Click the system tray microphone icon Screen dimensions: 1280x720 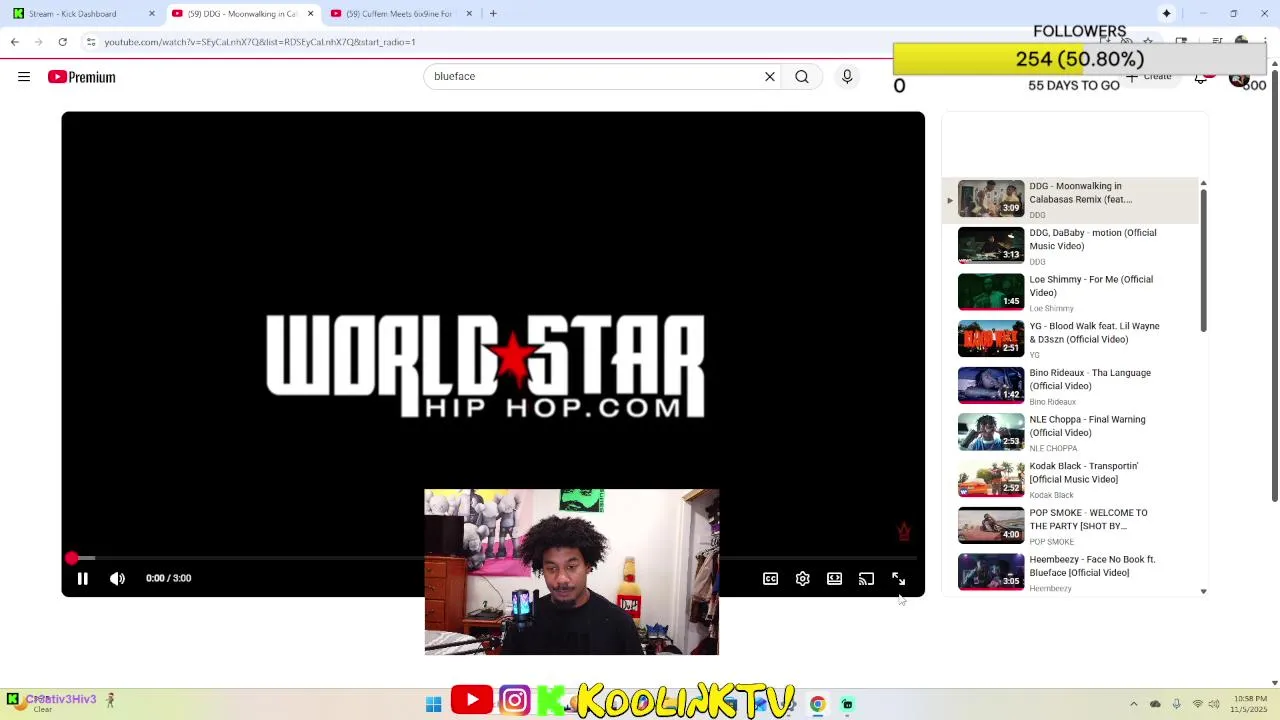click(x=1176, y=704)
